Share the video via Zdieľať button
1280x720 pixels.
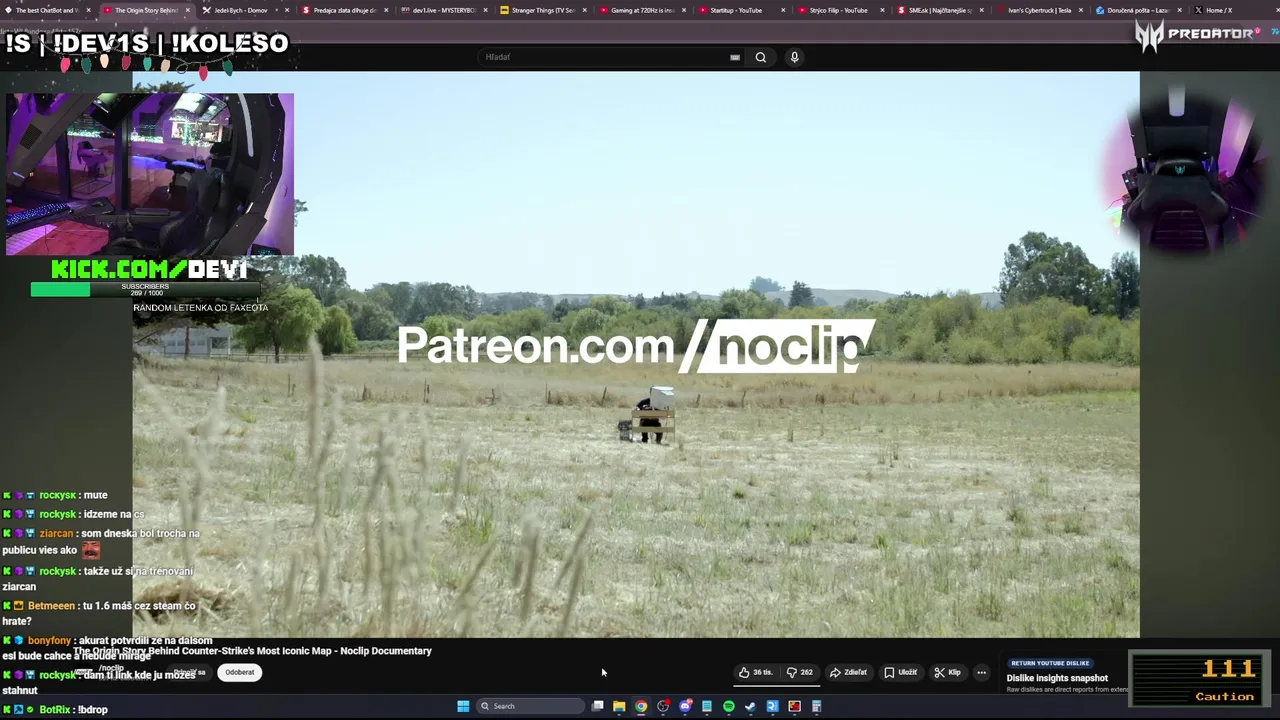click(848, 672)
